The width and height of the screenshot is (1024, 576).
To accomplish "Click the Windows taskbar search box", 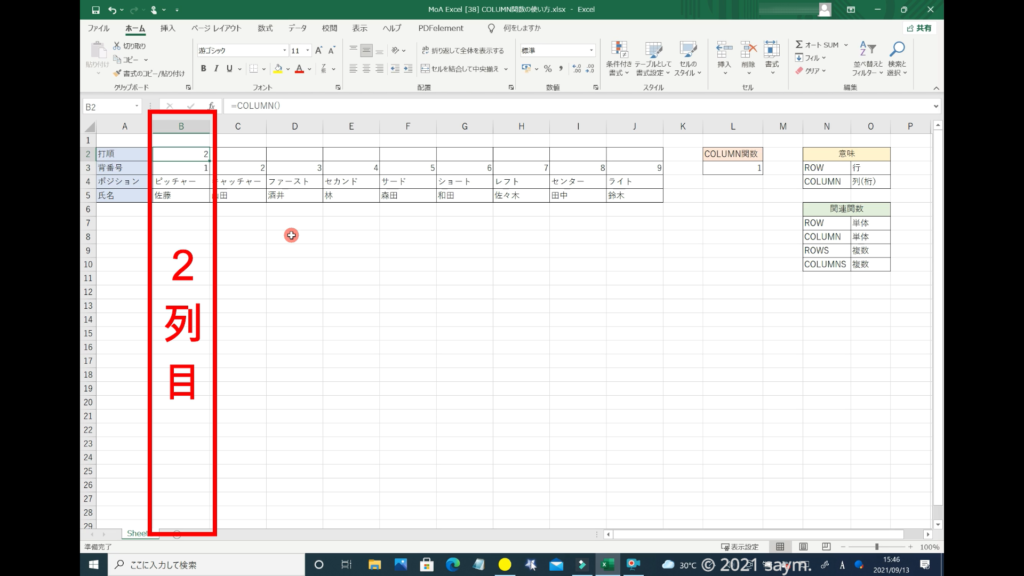I will point(200,565).
